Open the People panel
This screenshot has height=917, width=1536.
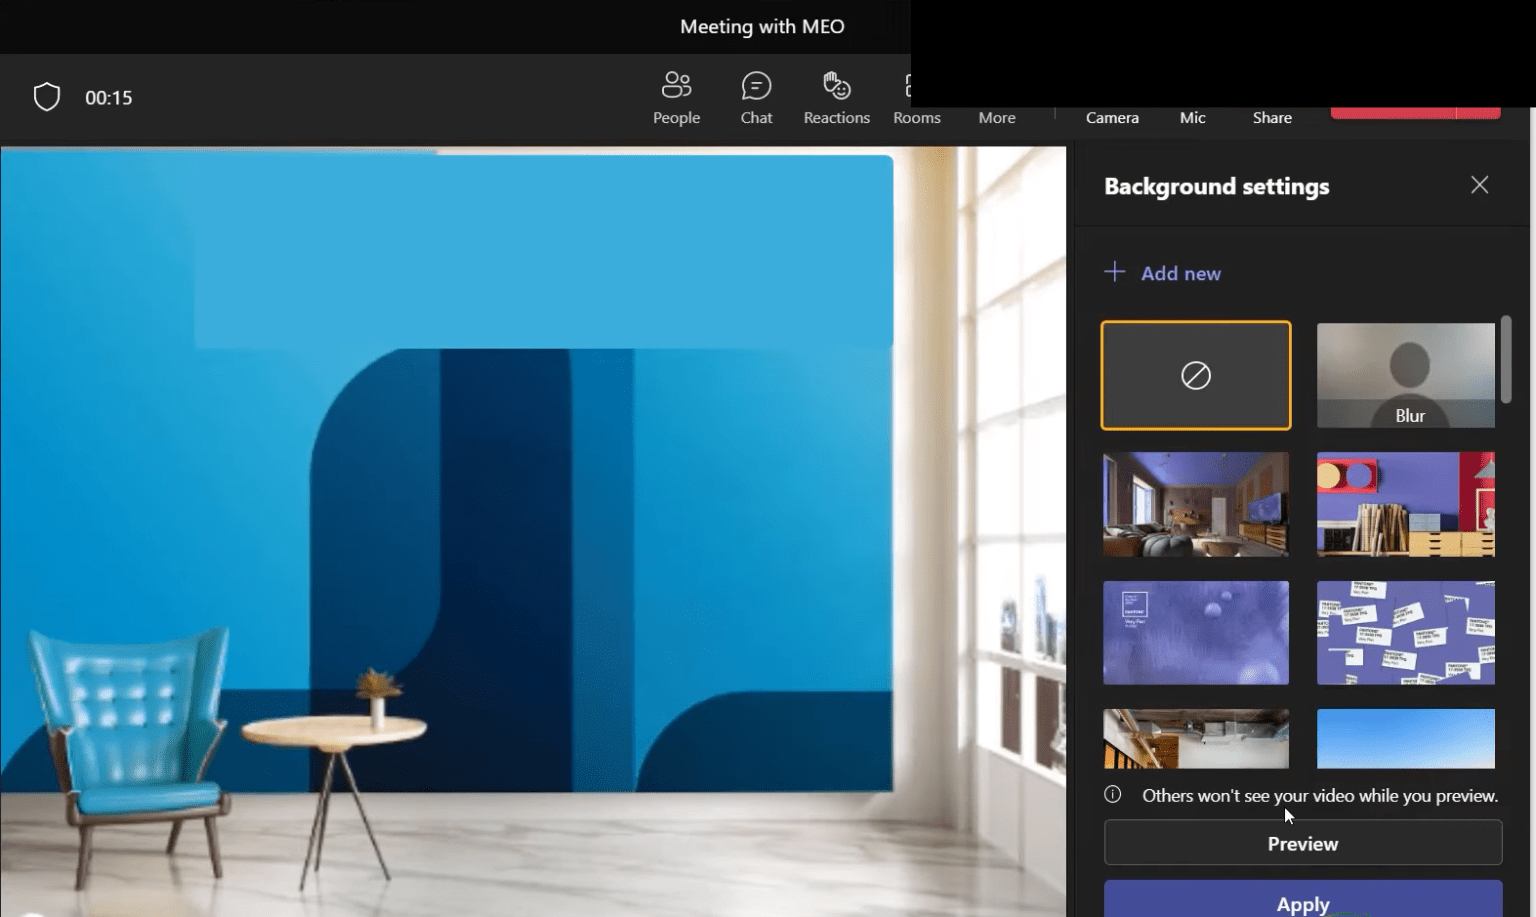pos(676,97)
